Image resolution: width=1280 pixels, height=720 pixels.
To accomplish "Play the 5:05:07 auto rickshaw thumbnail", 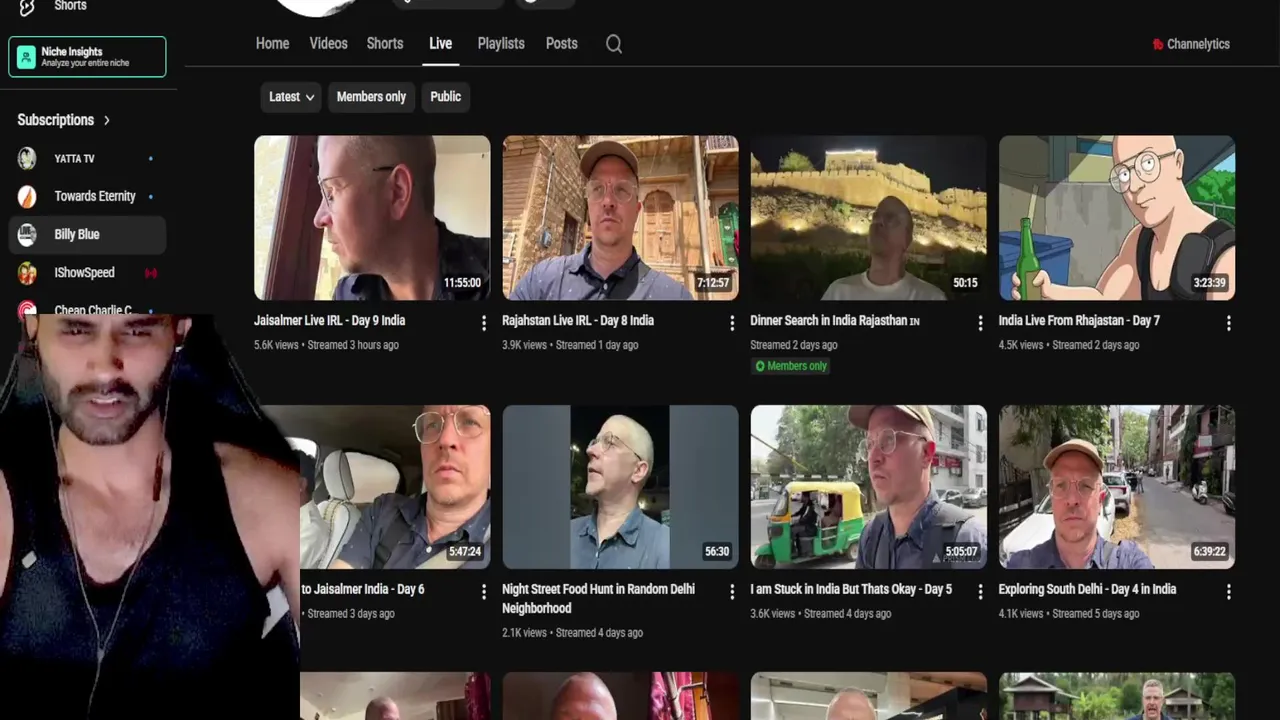I will tap(868, 487).
